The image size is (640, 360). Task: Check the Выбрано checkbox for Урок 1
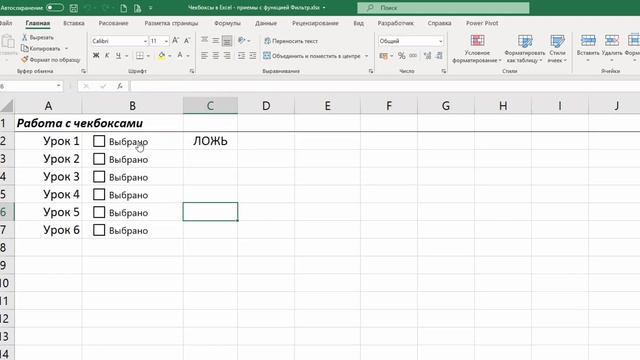click(99, 141)
